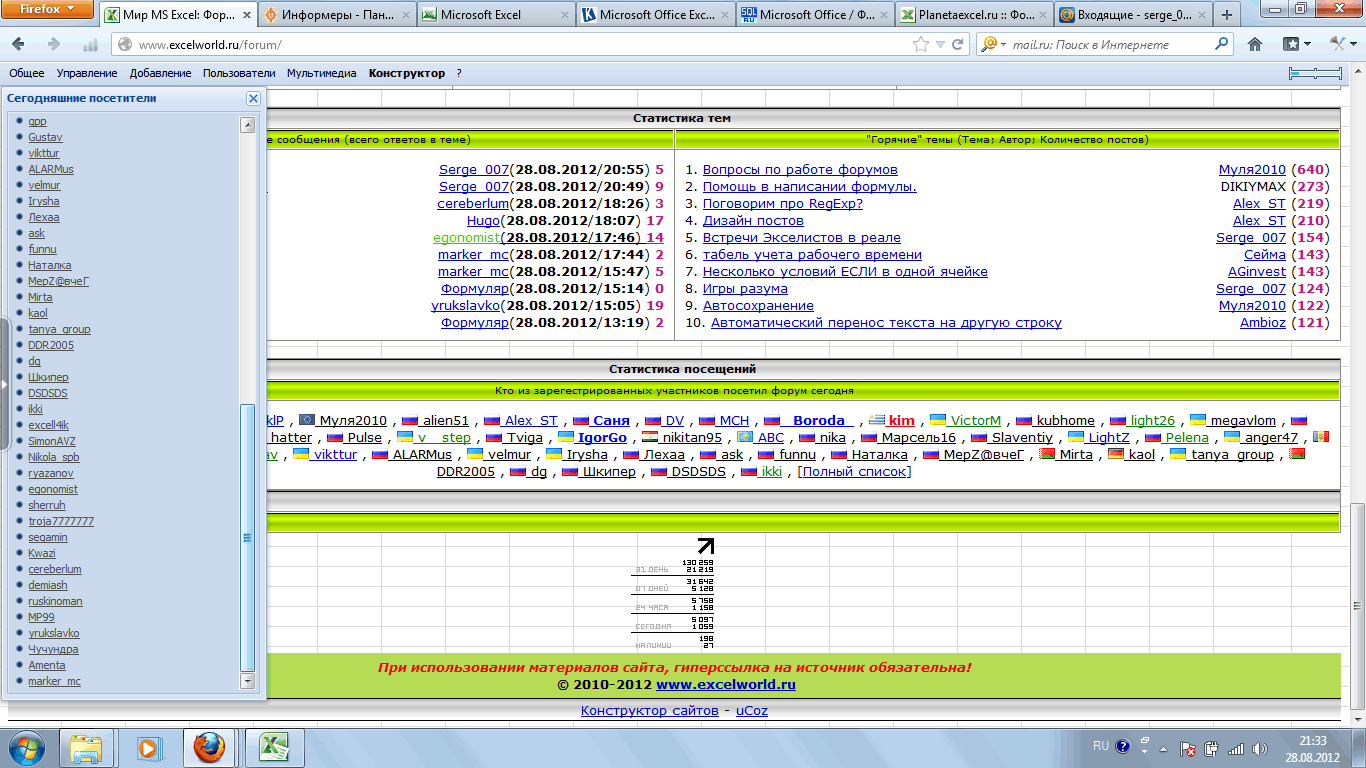Click the blue help tray icon
Viewport: 1366px width, 768px height.
coord(1123,746)
